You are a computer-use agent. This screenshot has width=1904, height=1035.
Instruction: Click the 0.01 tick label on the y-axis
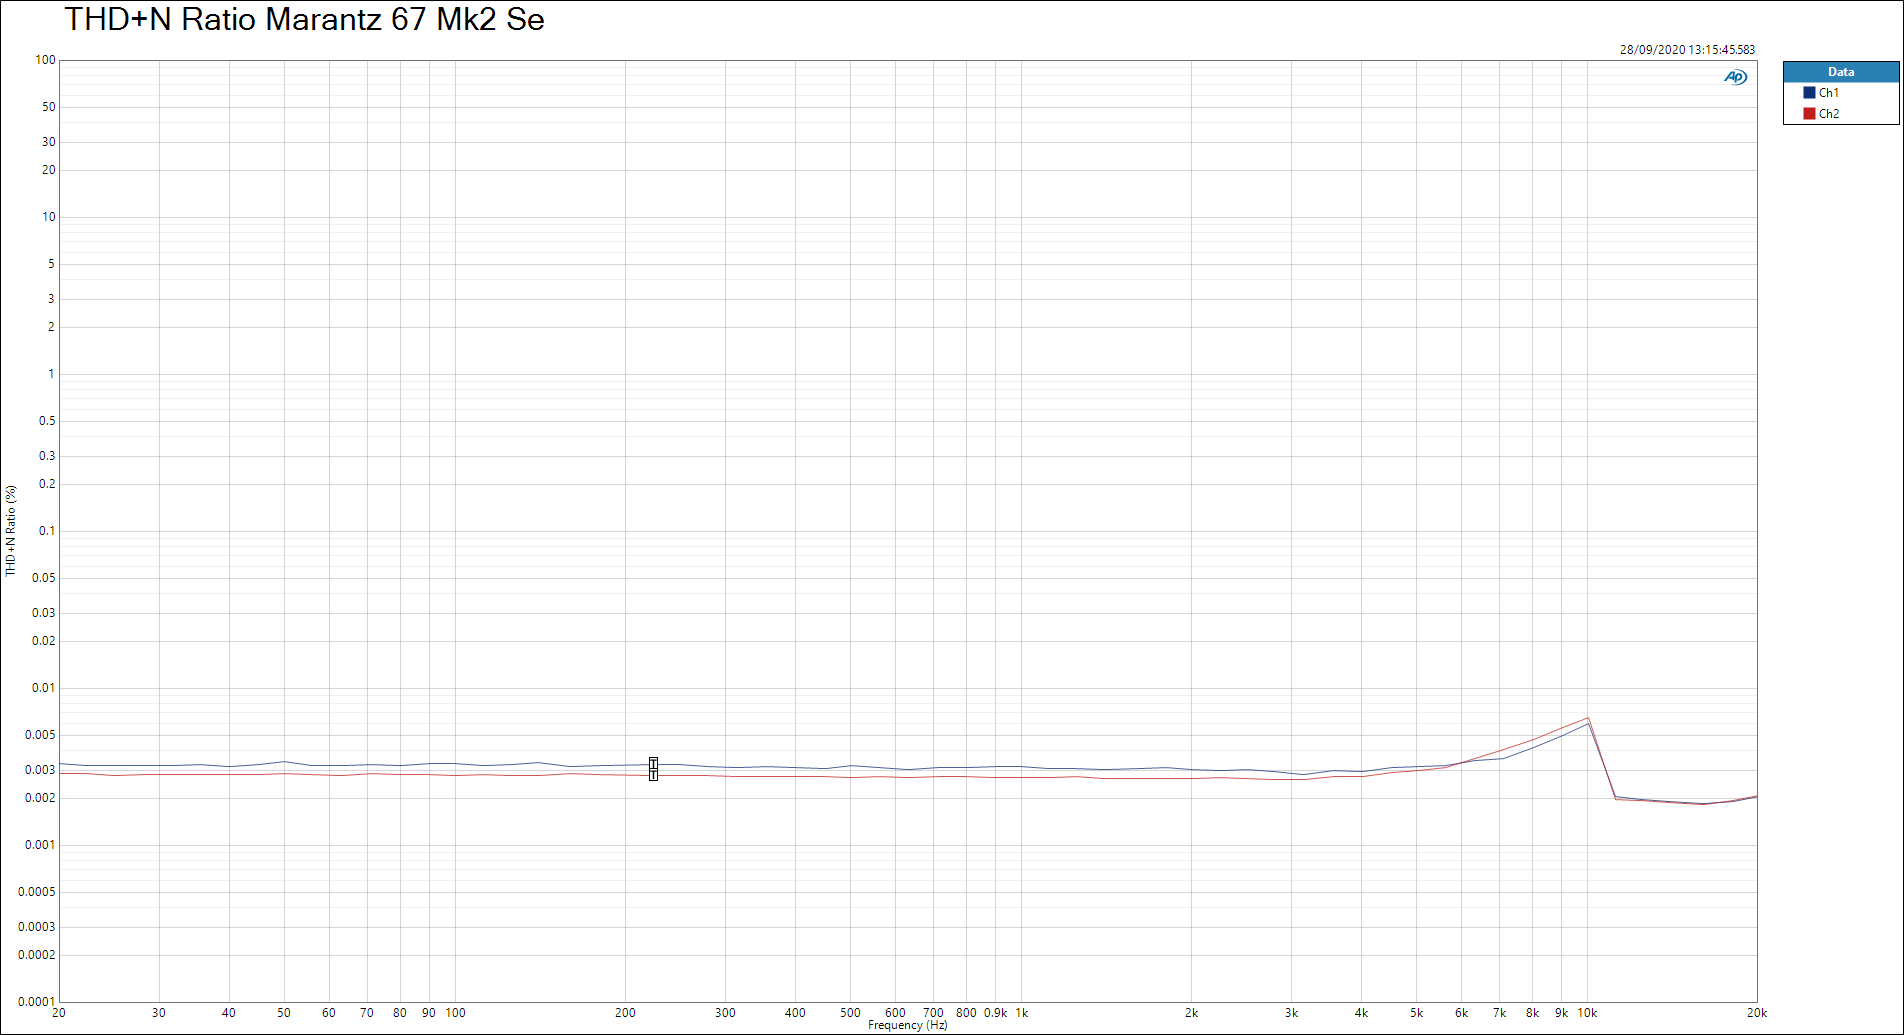click(43, 688)
